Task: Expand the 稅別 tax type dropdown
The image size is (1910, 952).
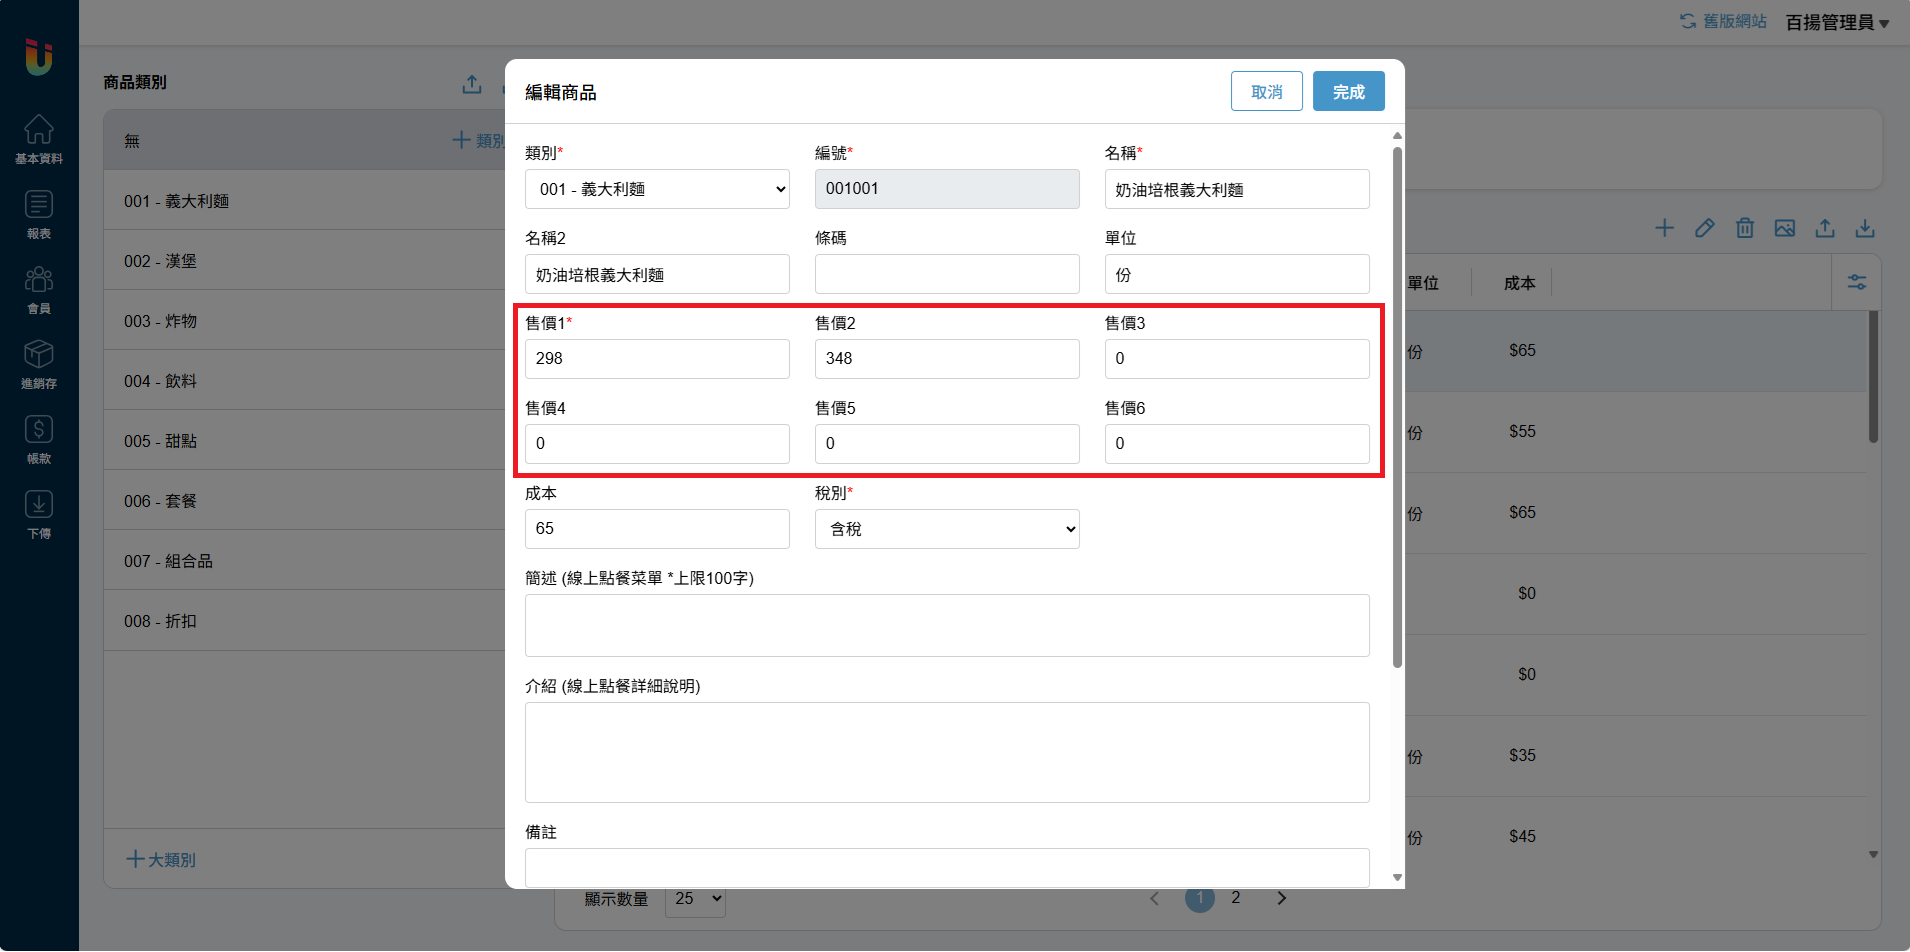Action: tap(947, 529)
